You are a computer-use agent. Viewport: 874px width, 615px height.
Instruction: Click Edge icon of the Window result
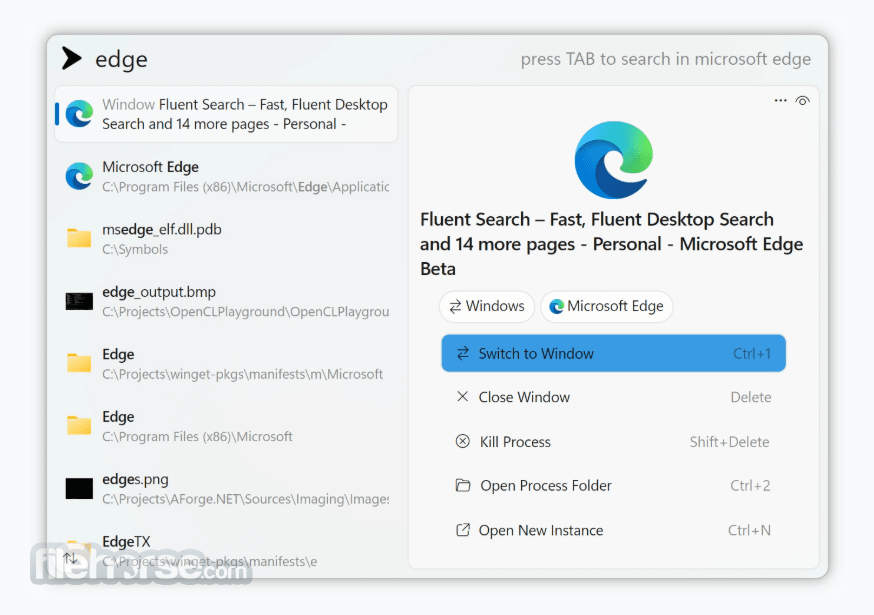[x=79, y=114]
